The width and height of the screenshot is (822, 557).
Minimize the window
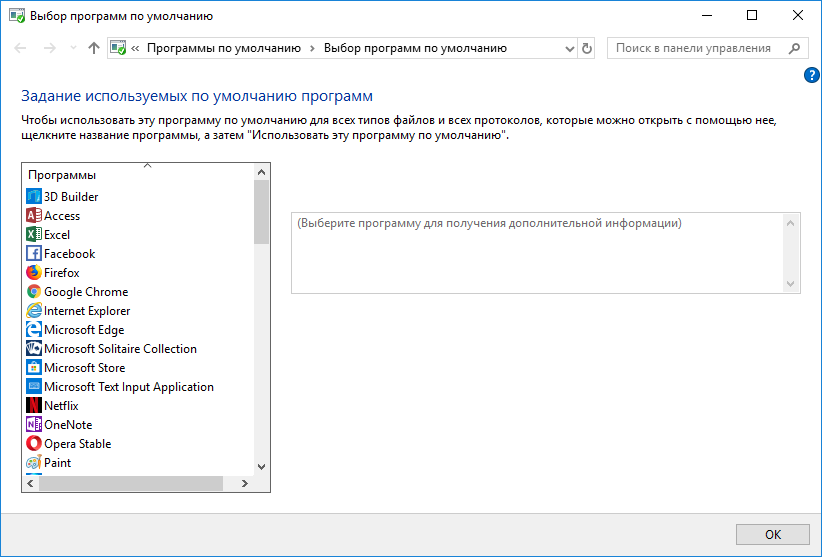707,15
